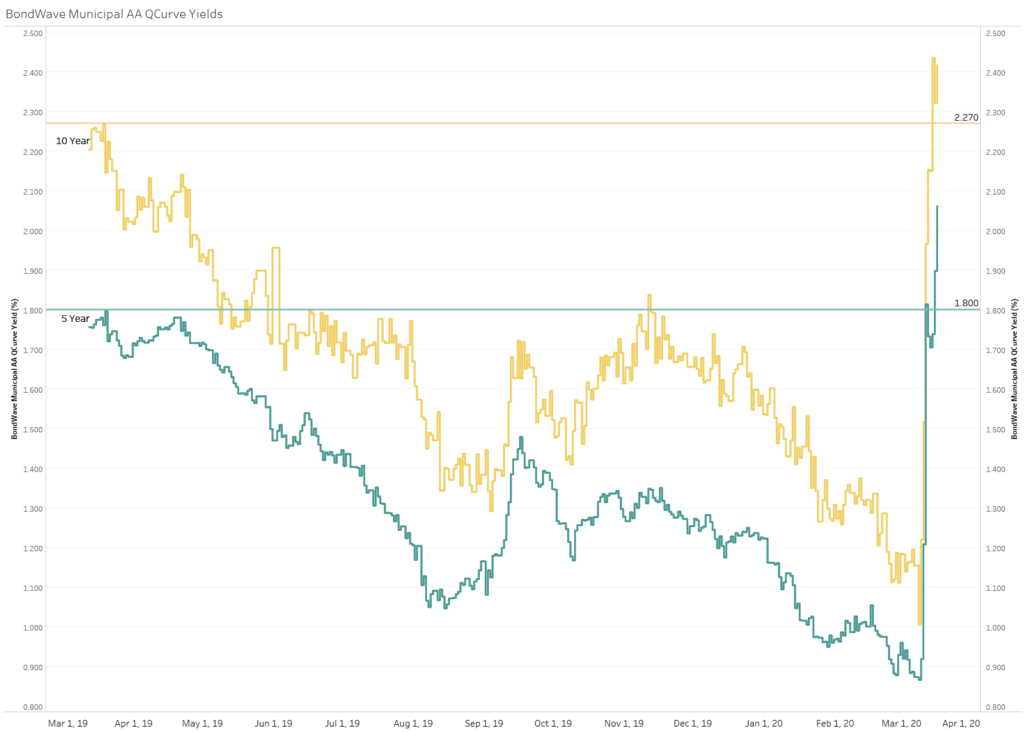
Task: Click the 1.500 tick on right axis
Action: [x=995, y=430]
